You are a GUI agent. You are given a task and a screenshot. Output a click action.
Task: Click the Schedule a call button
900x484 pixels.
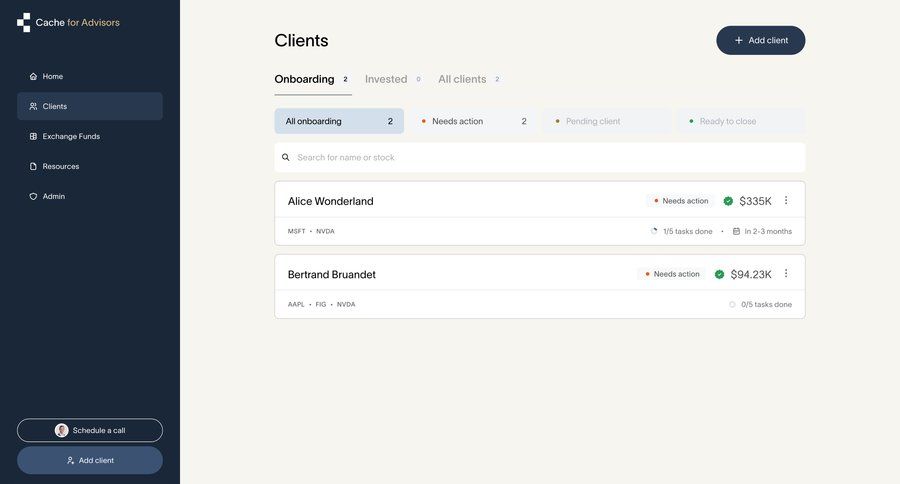(x=90, y=430)
